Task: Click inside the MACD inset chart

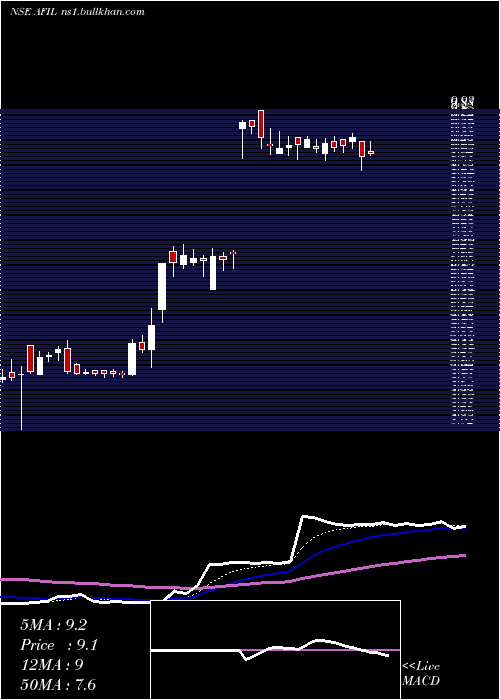Action: 275,650
